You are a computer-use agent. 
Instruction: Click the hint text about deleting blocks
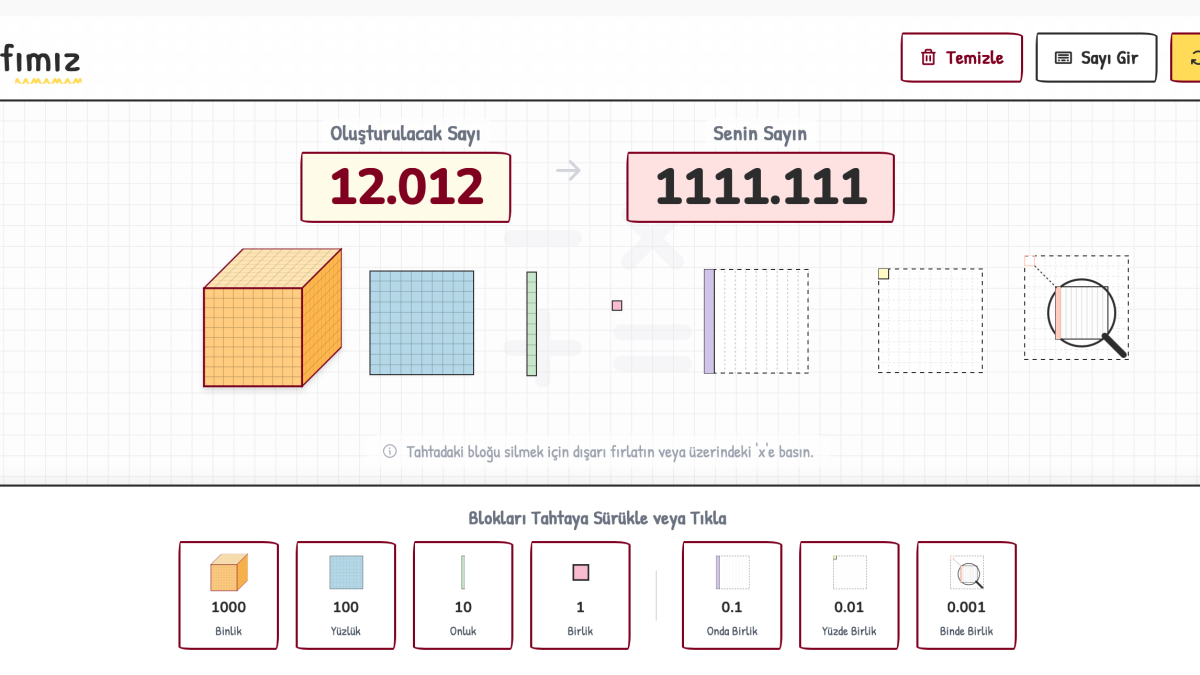(x=609, y=451)
